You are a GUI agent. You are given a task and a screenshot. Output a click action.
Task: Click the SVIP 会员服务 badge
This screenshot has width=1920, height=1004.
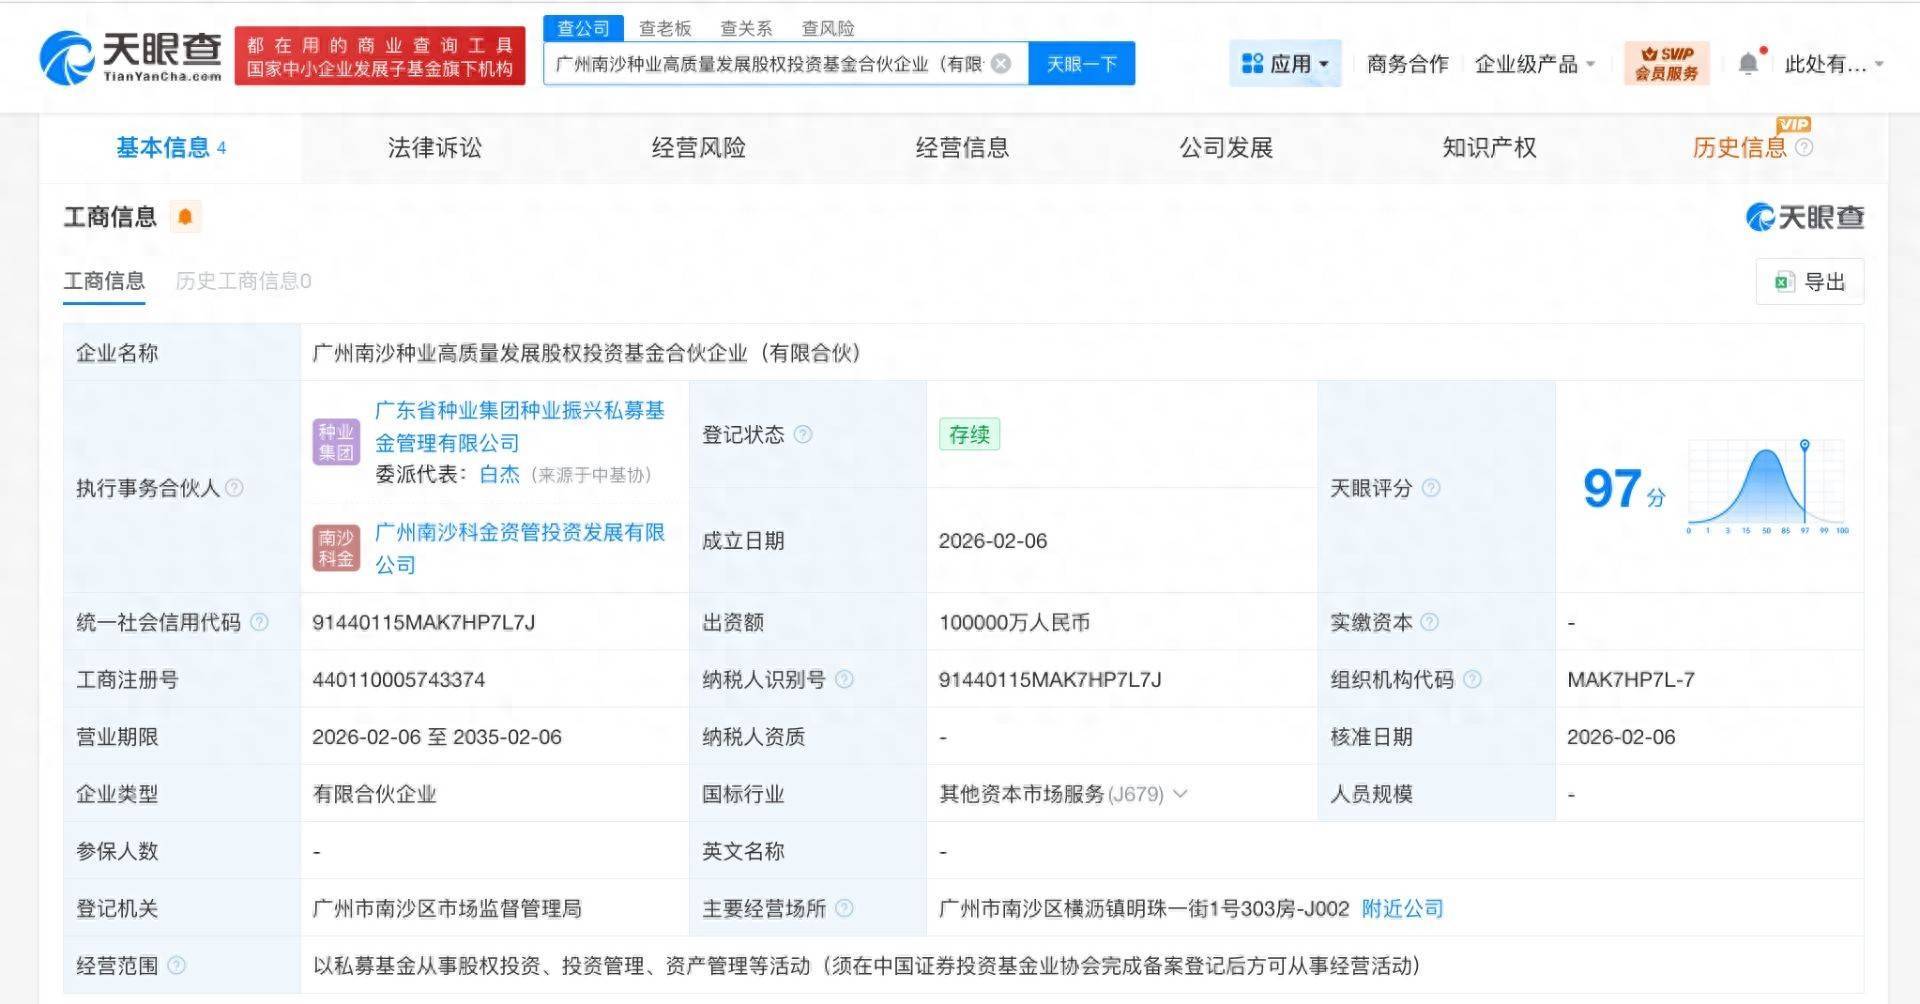[1666, 63]
